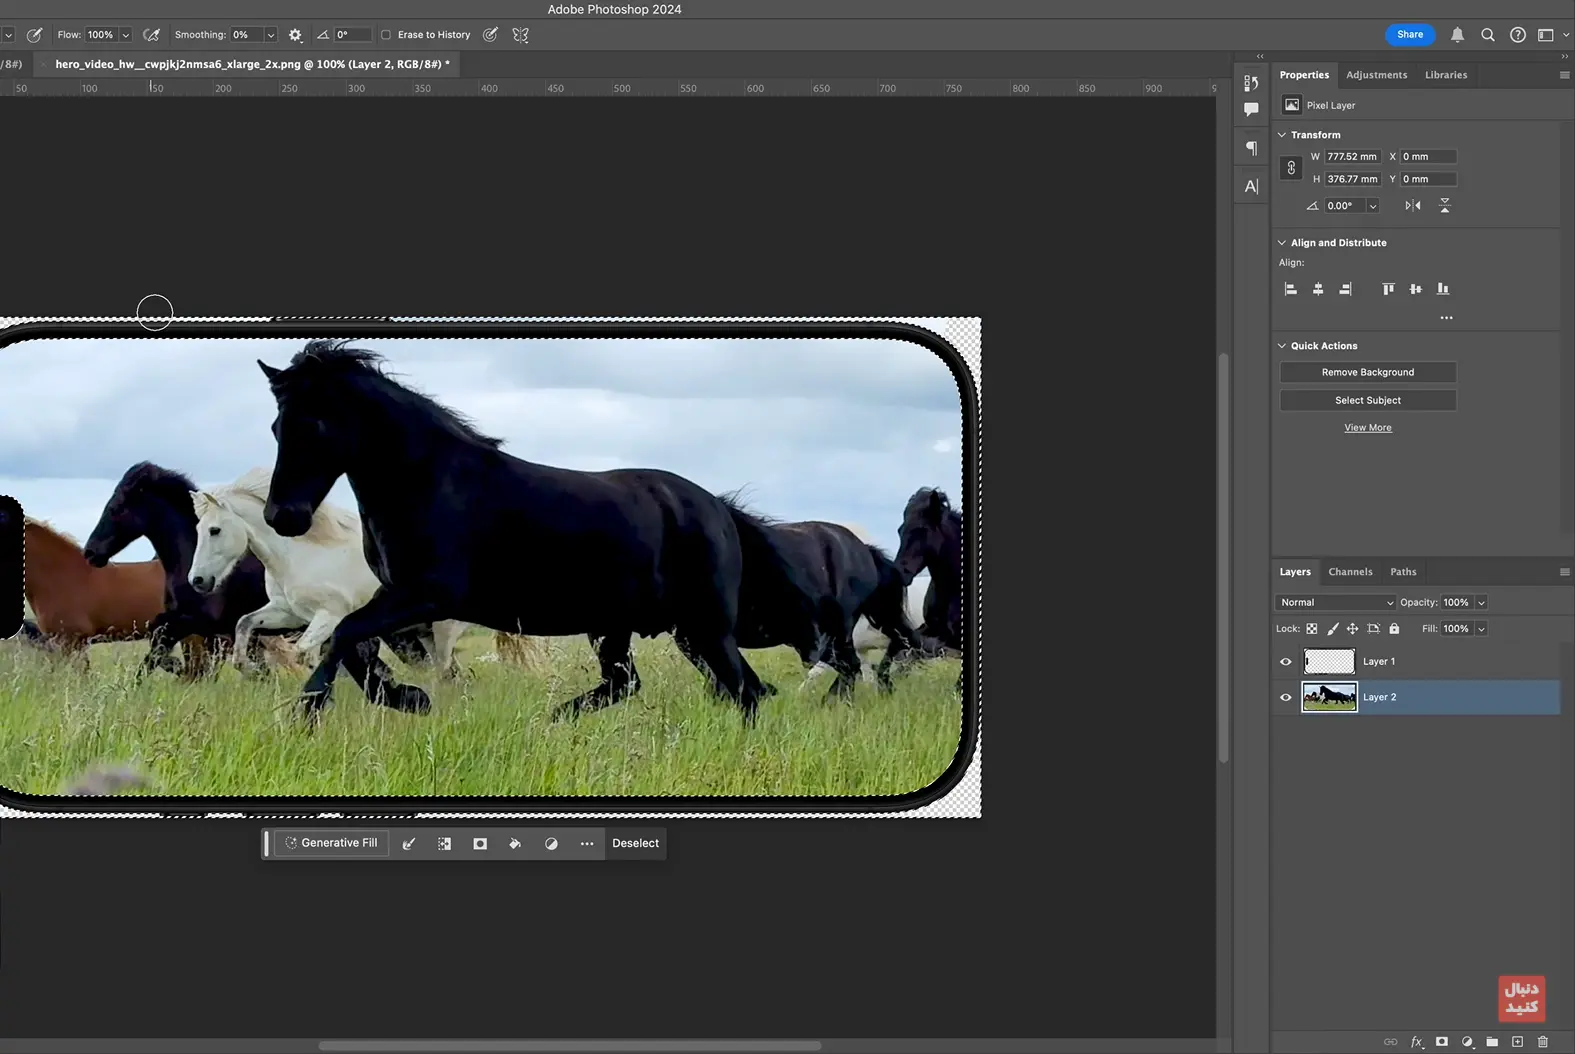Screen dimensions: 1575x1054
Task: Switch to the Libraries tab
Action: [1446, 75]
